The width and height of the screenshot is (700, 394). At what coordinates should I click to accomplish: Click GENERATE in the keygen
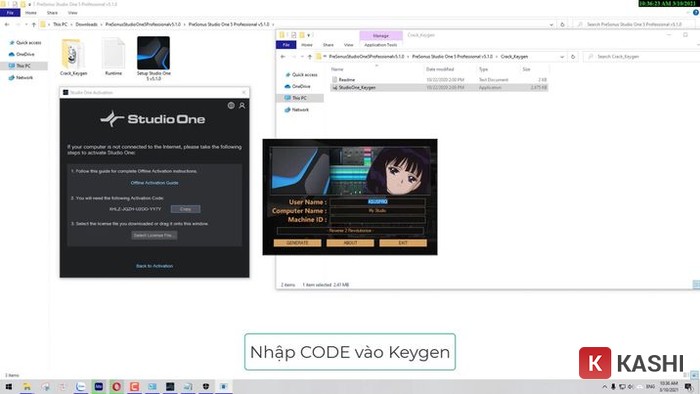point(297,243)
